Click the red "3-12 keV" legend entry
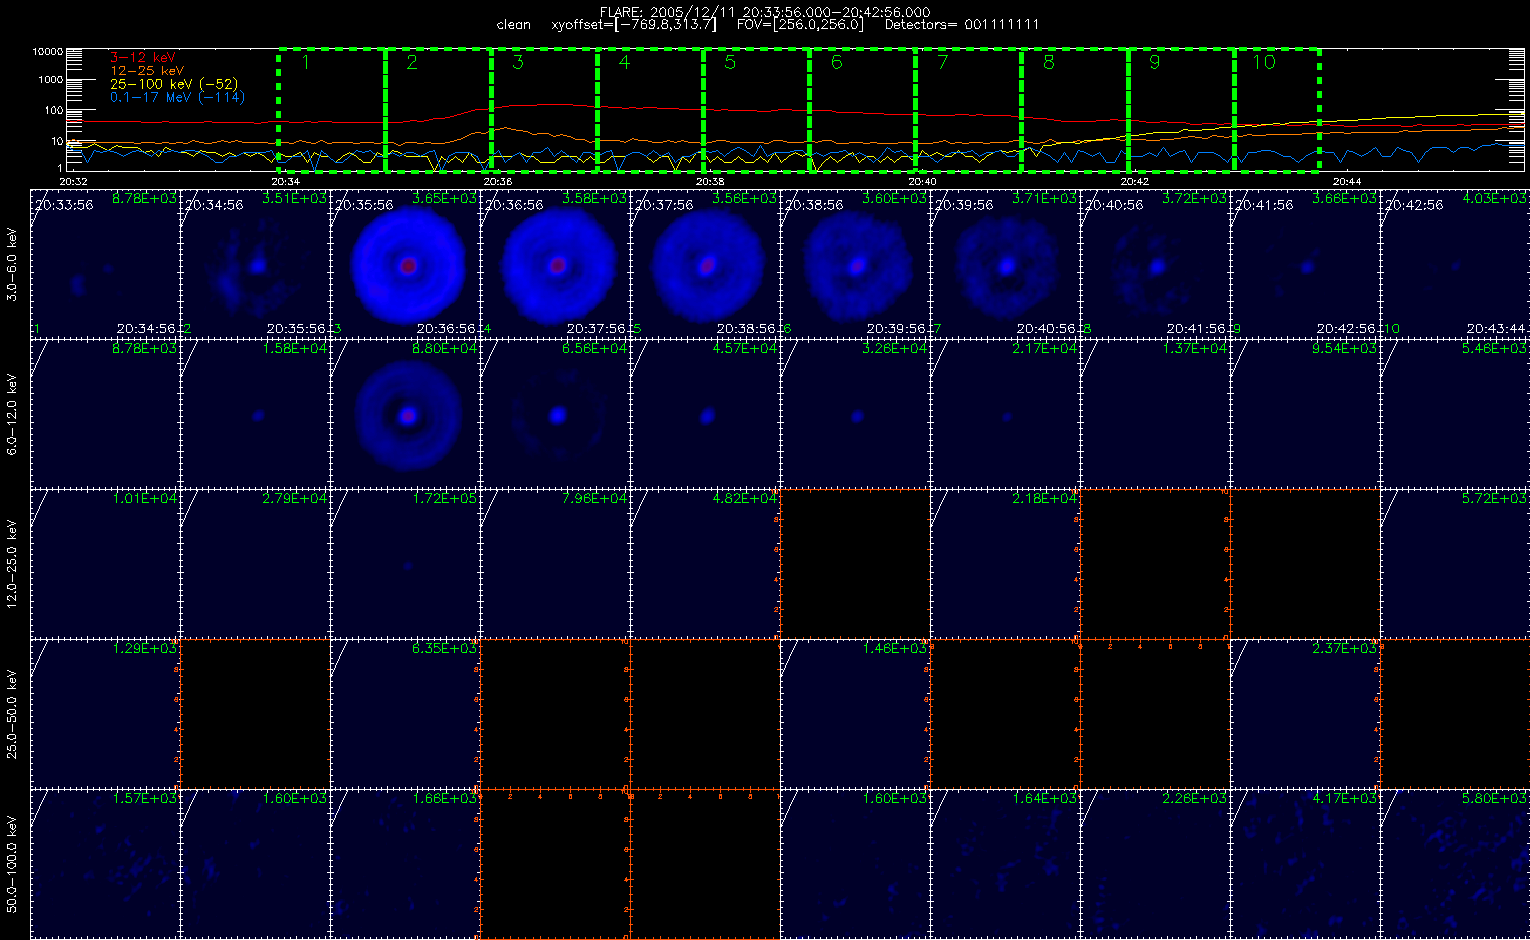Image resolution: width=1530 pixels, height=940 pixels. [142, 58]
